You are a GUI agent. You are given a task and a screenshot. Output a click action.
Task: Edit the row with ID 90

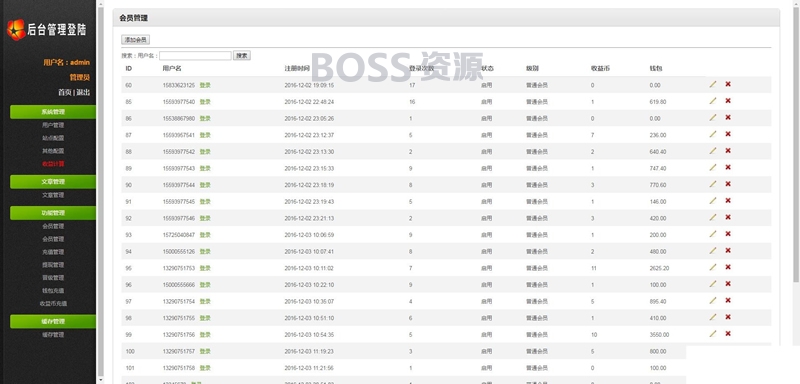click(713, 184)
